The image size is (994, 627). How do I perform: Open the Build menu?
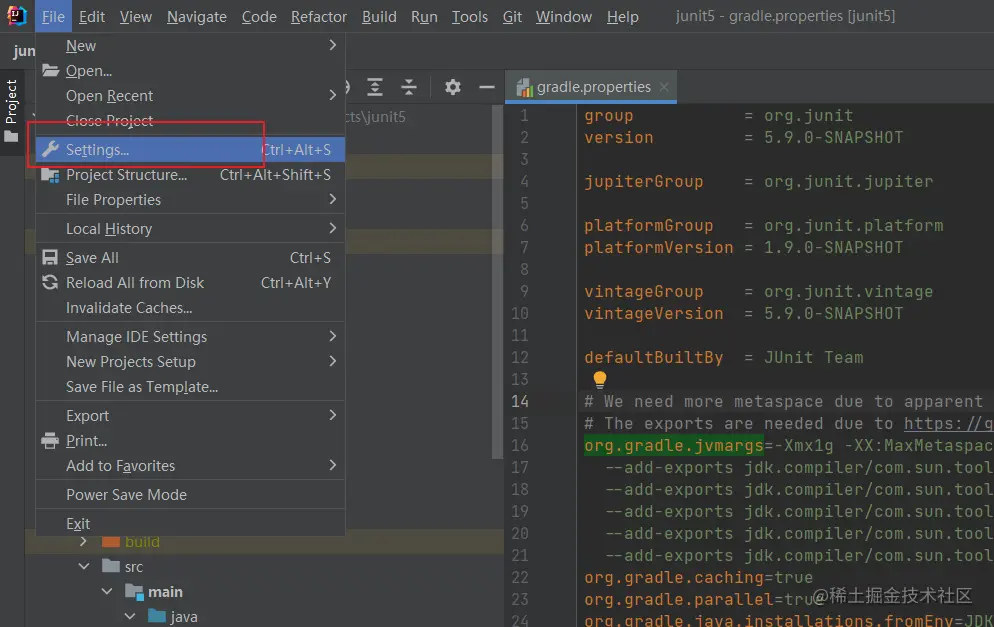click(x=379, y=16)
